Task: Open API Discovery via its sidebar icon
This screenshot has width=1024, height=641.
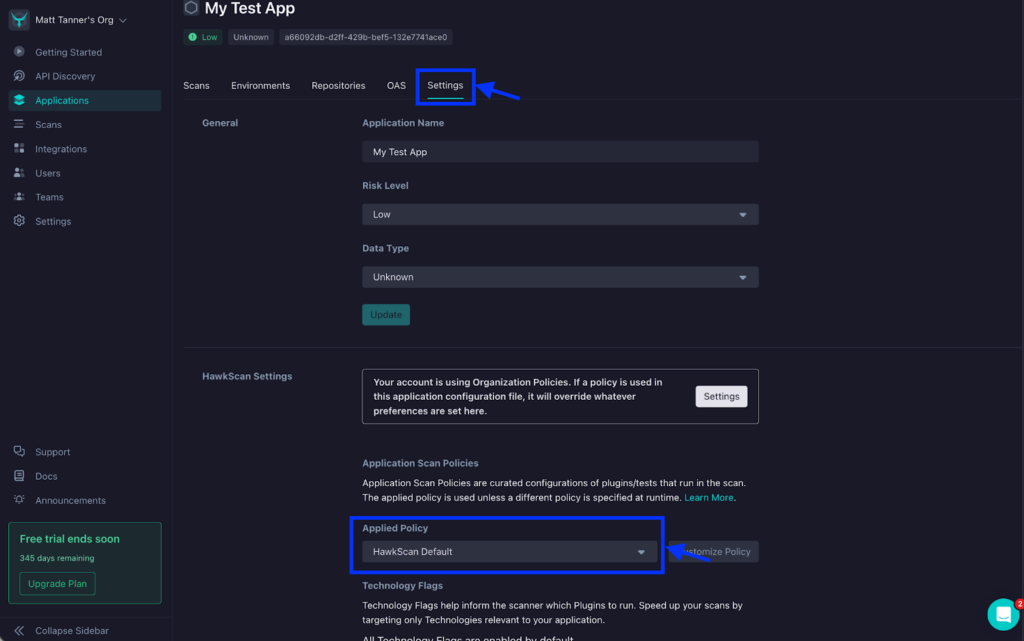Action: (x=19, y=76)
